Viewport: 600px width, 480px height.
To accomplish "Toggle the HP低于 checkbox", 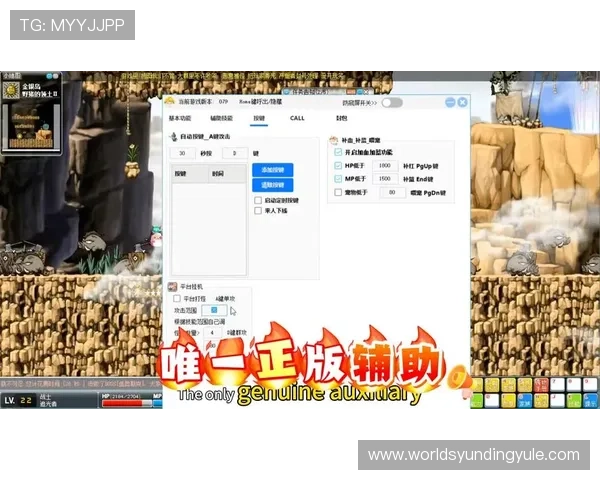I will (x=338, y=166).
